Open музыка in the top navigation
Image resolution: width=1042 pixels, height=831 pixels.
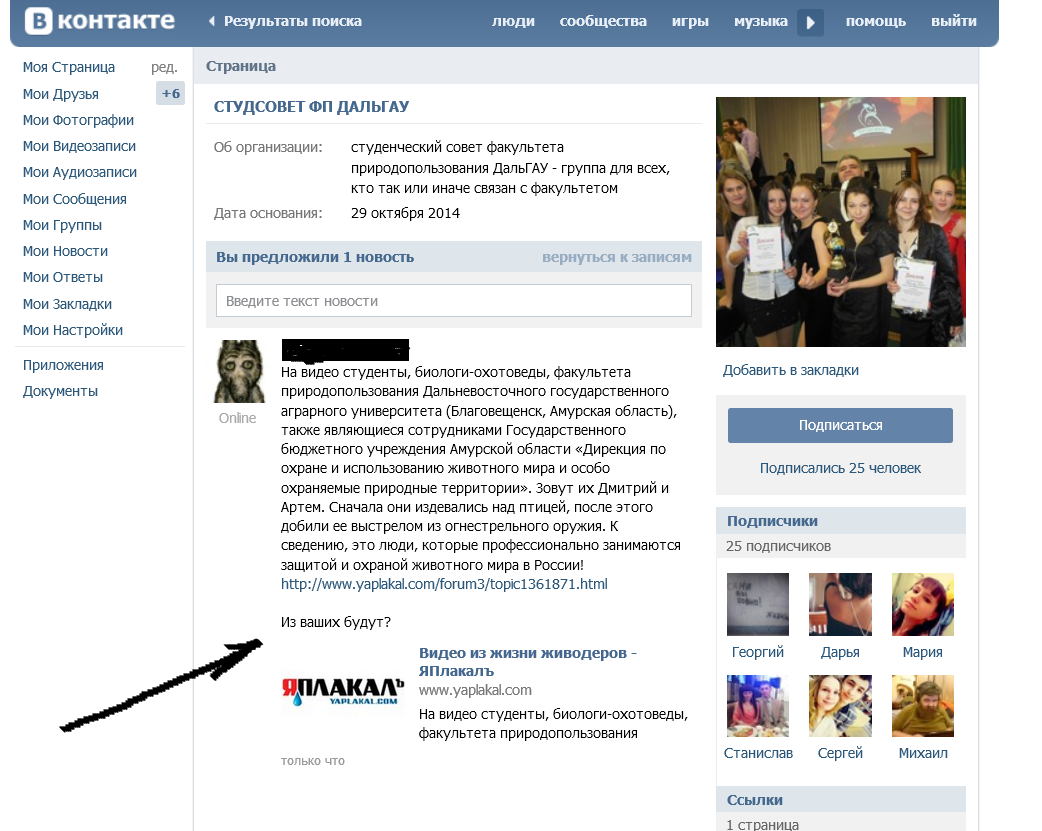tap(760, 21)
